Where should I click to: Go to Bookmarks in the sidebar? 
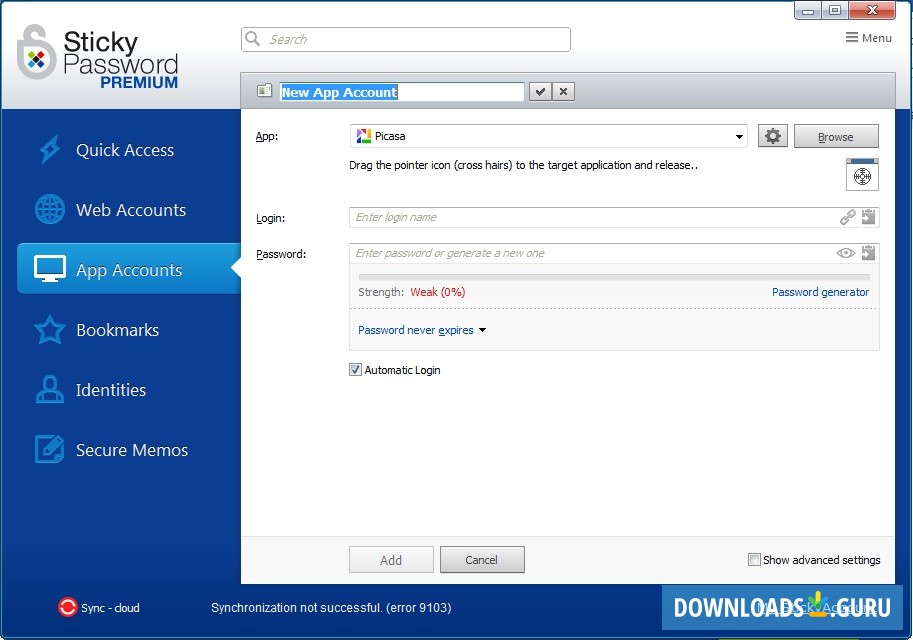click(x=129, y=330)
